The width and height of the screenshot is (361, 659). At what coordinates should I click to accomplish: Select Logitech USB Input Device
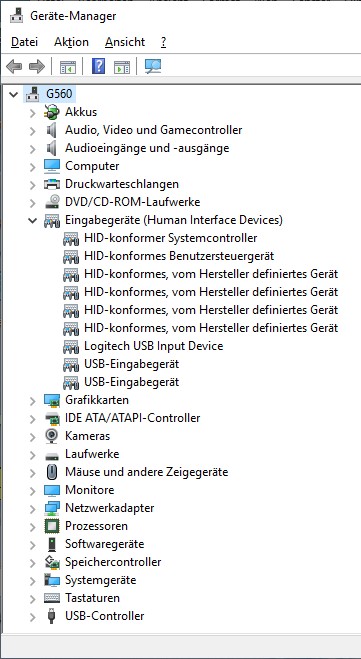(153, 346)
